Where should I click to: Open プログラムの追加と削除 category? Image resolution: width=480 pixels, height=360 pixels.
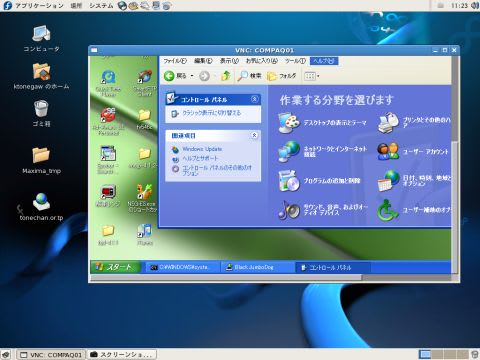coord(319,181)
